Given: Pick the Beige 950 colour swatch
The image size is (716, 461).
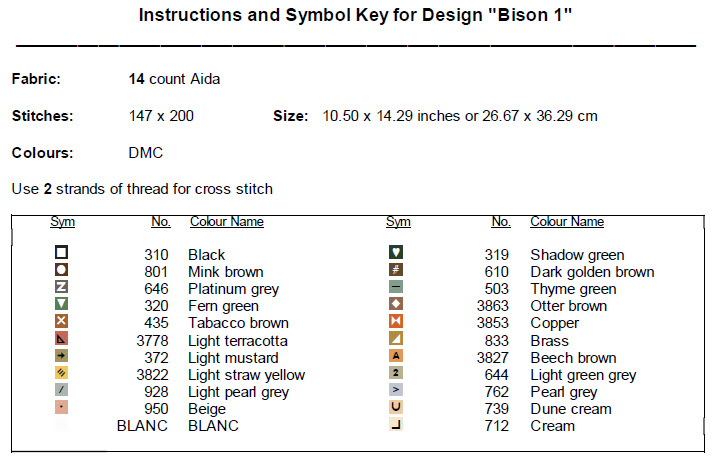Looking at the screenshot, I should pos(61,408).
